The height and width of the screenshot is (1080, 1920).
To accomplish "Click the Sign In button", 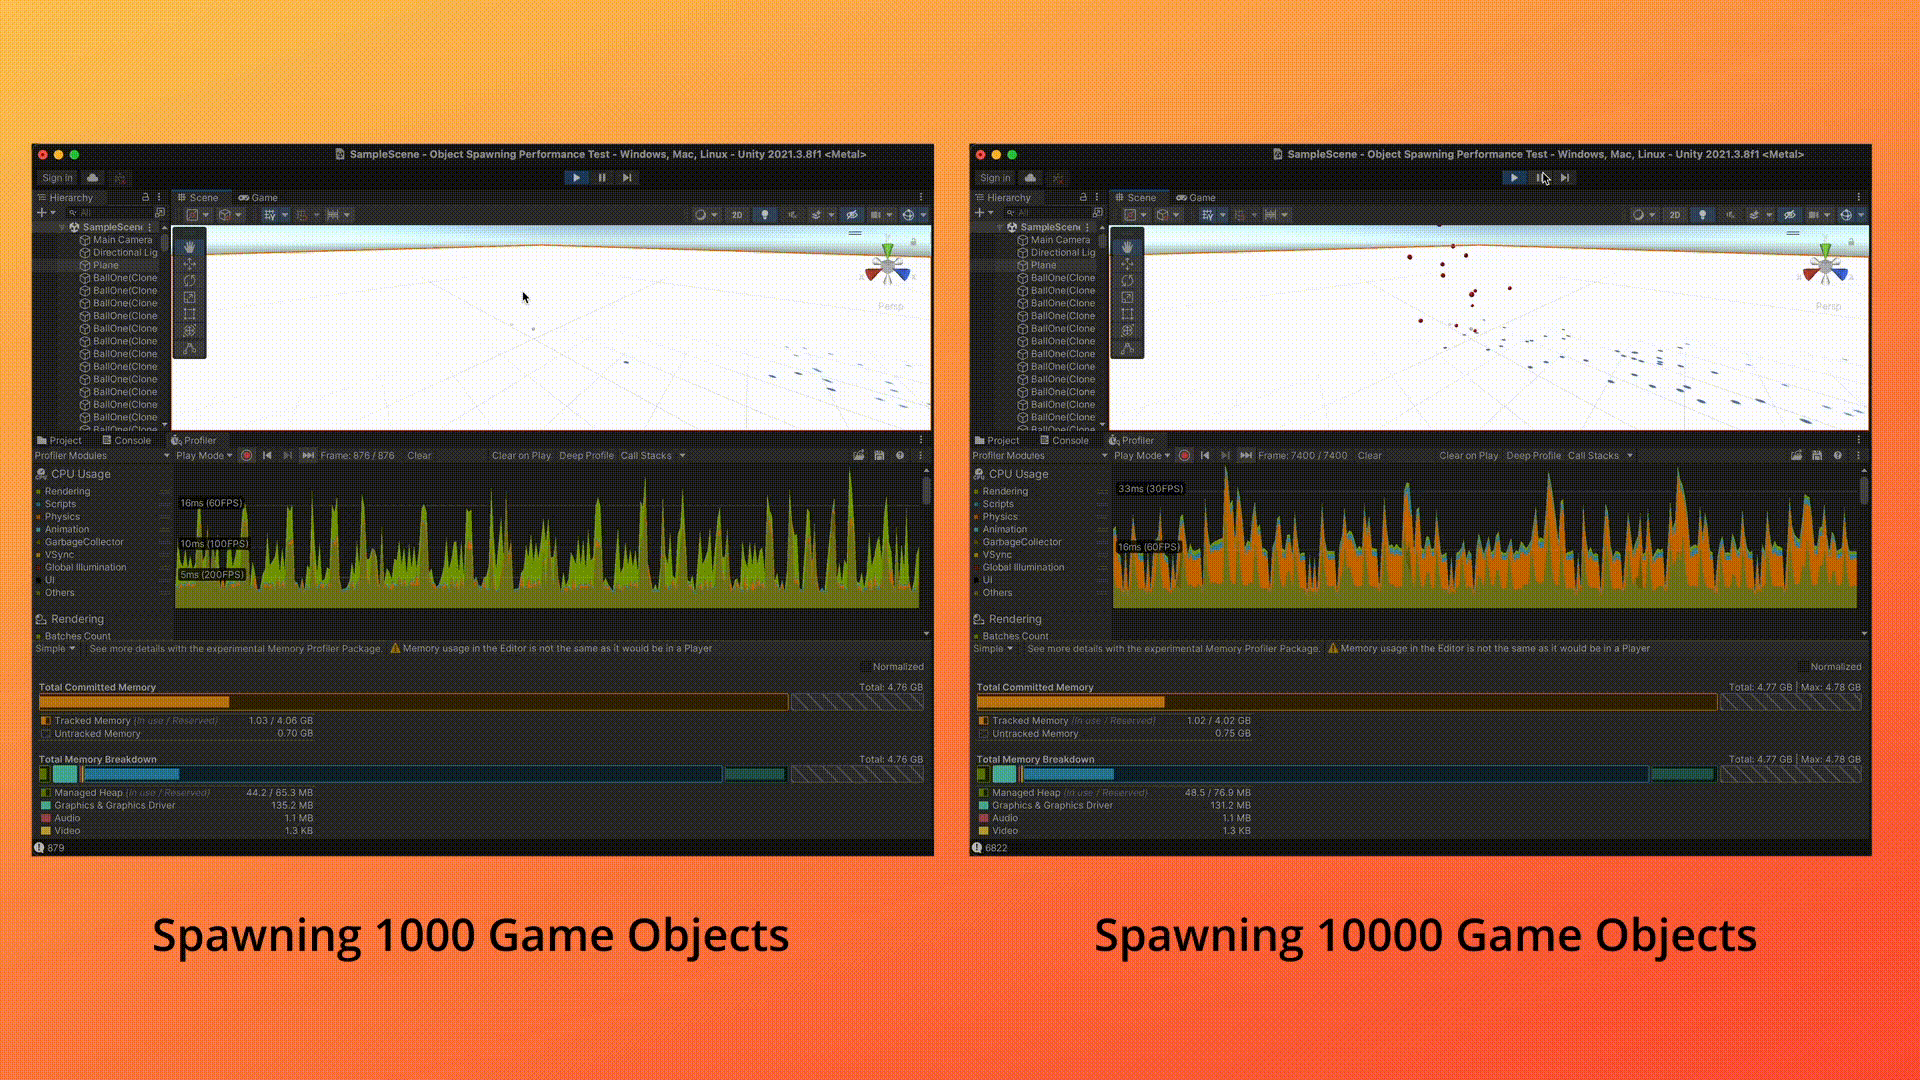I will point(56,177).
